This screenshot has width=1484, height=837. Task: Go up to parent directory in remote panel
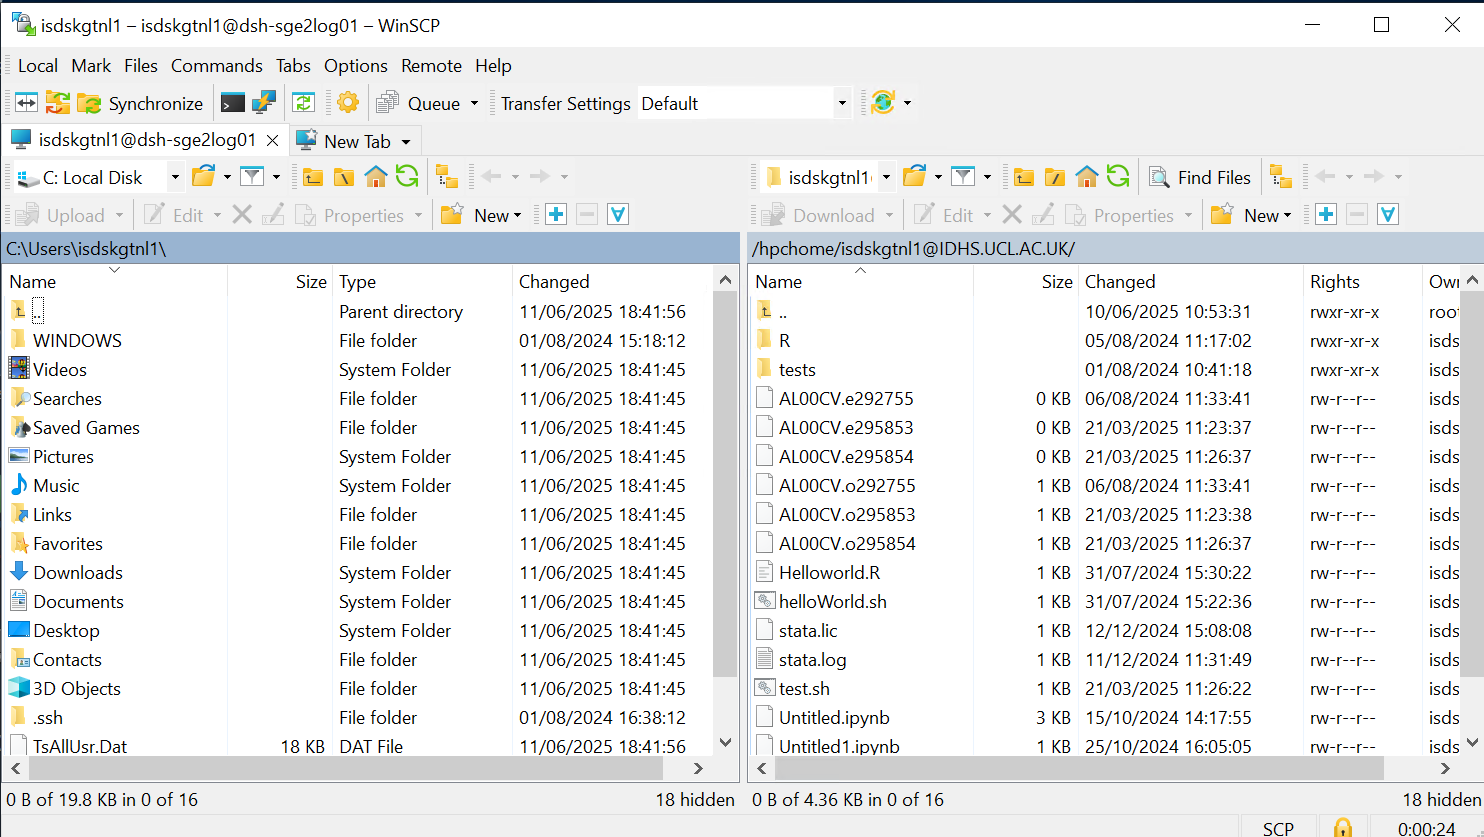pos(1023,176)
